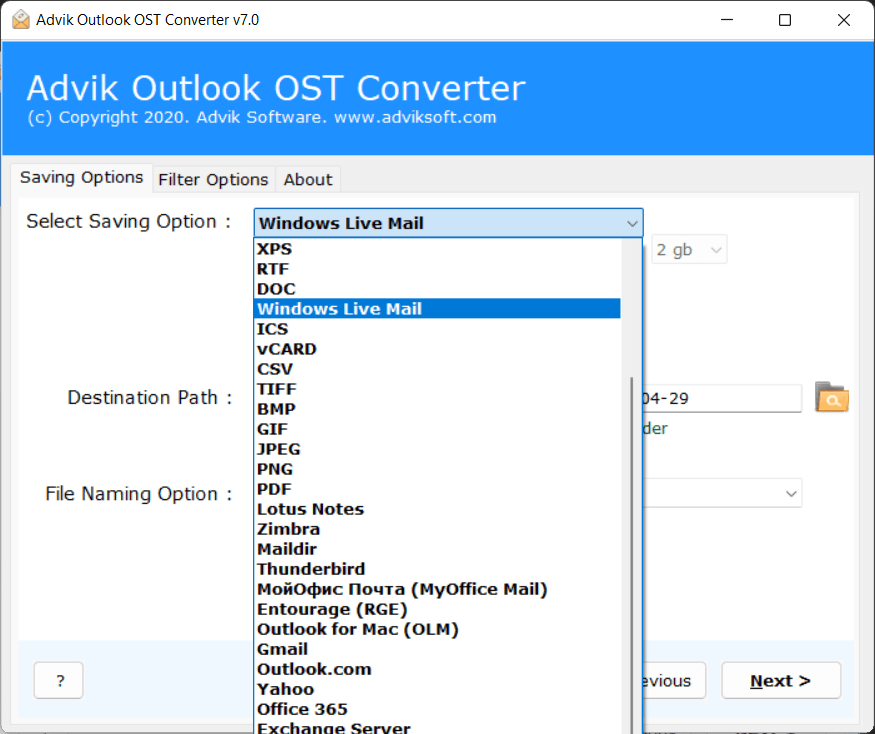
Task: Click the Previous button
Action: coord(674,680)
